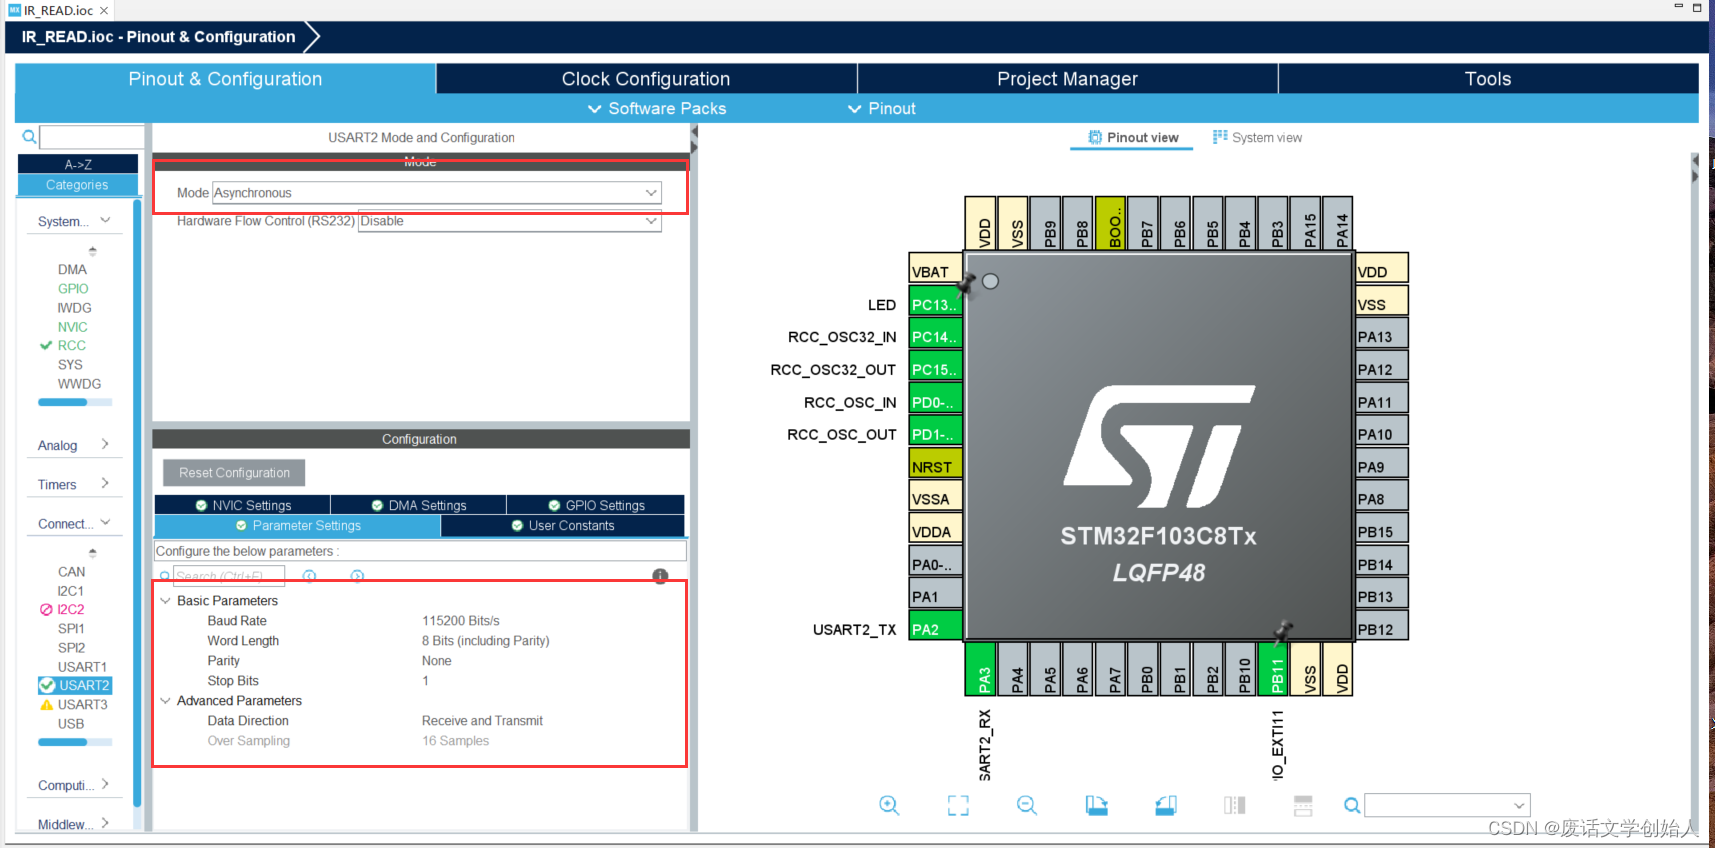Expand the Computing category

coord(74,785)
